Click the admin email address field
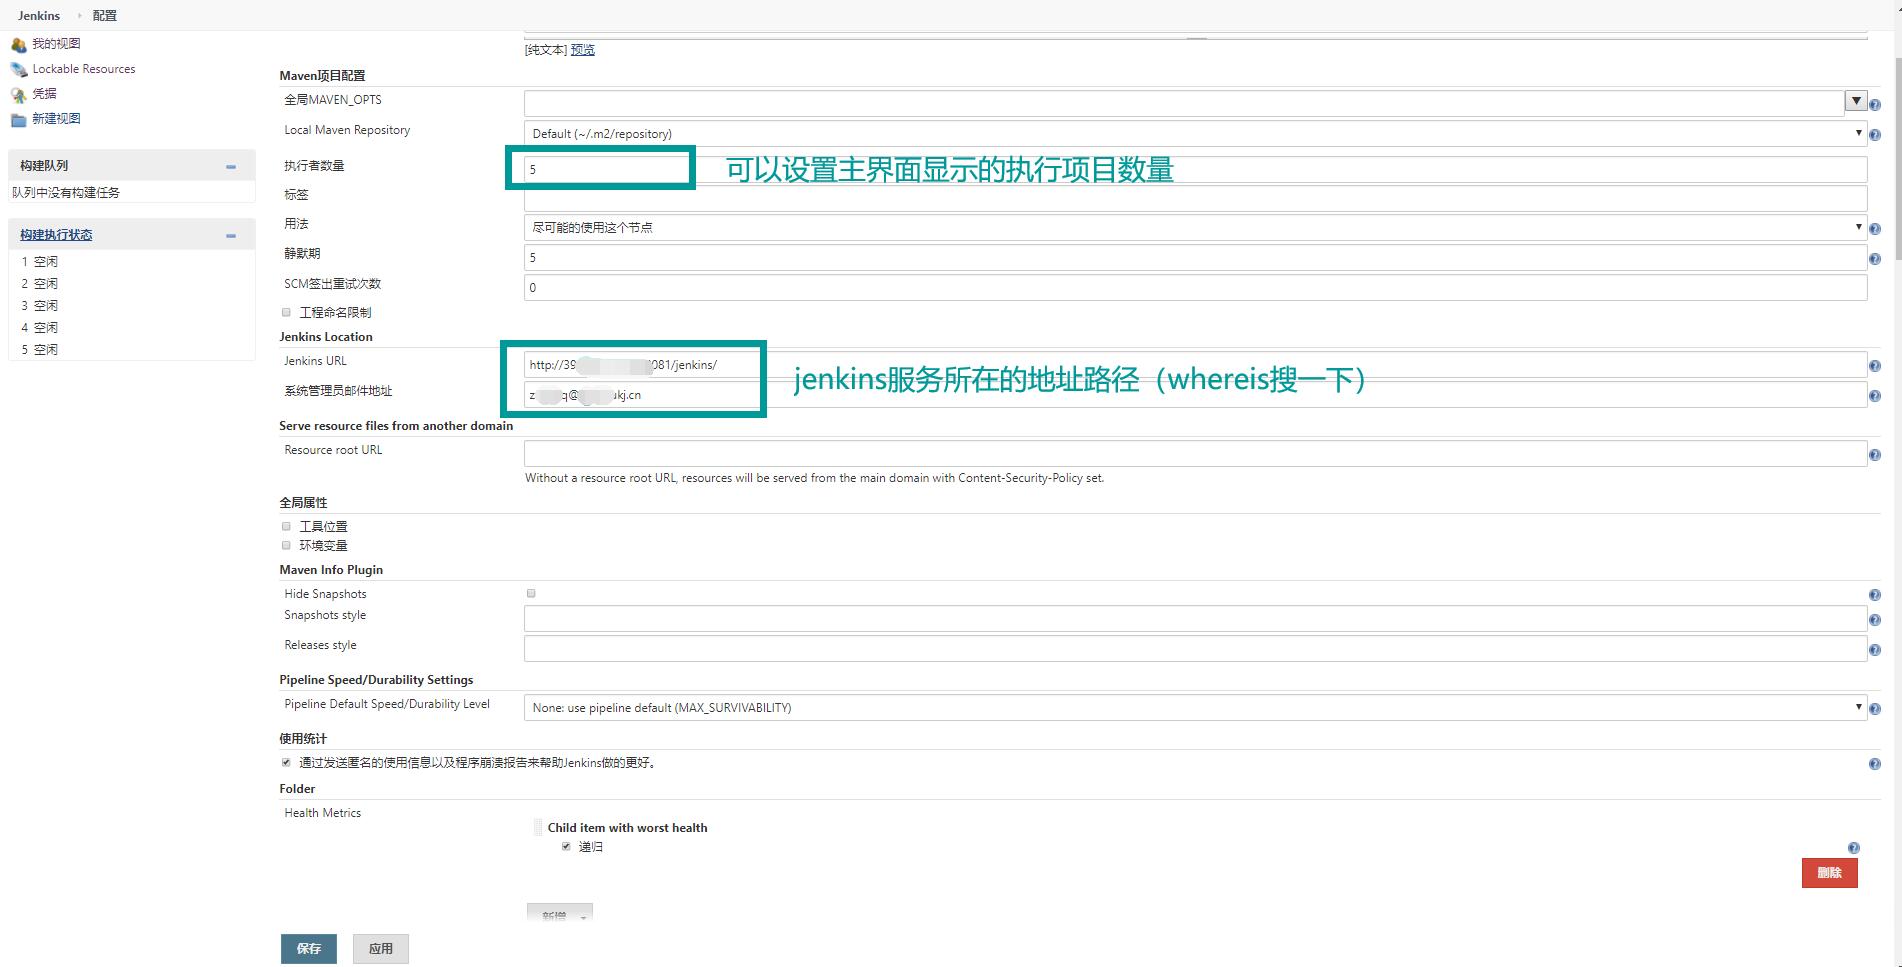Screen dimensions: 1902x967 click(1195, 395)
